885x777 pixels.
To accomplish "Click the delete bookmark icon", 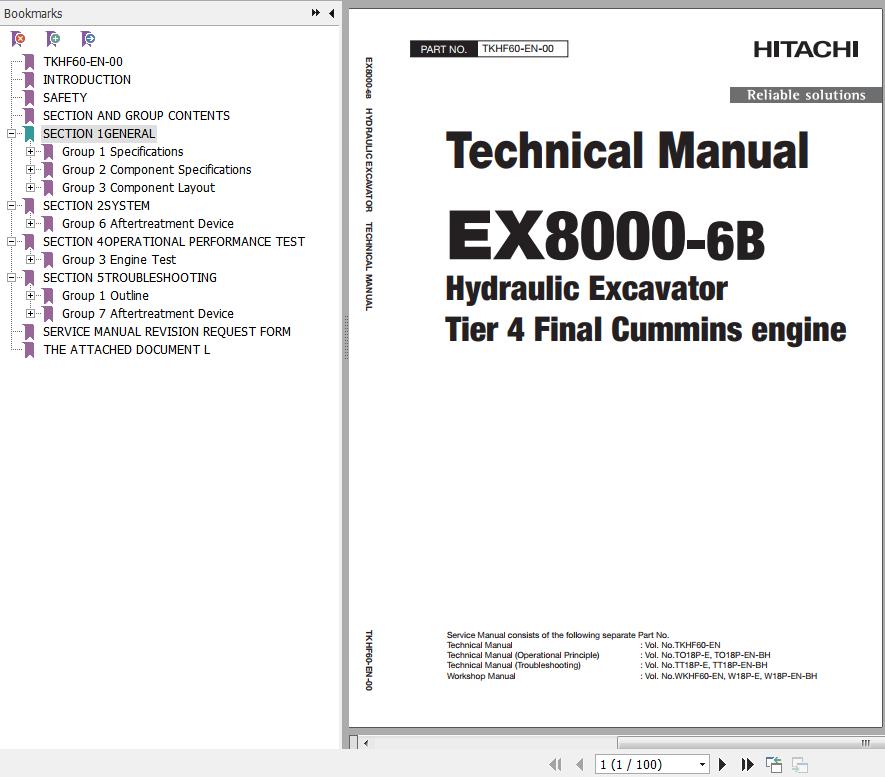I will click(x=18, y=38).
